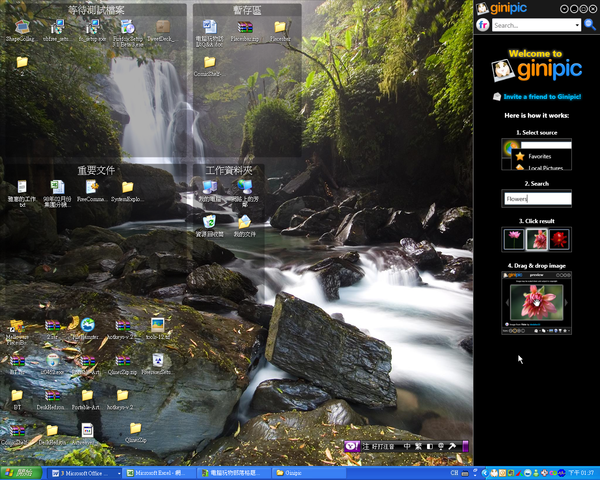Open 我的文件 My Documents icon
This screenshot has width=600, height=480.
point(245,222)
